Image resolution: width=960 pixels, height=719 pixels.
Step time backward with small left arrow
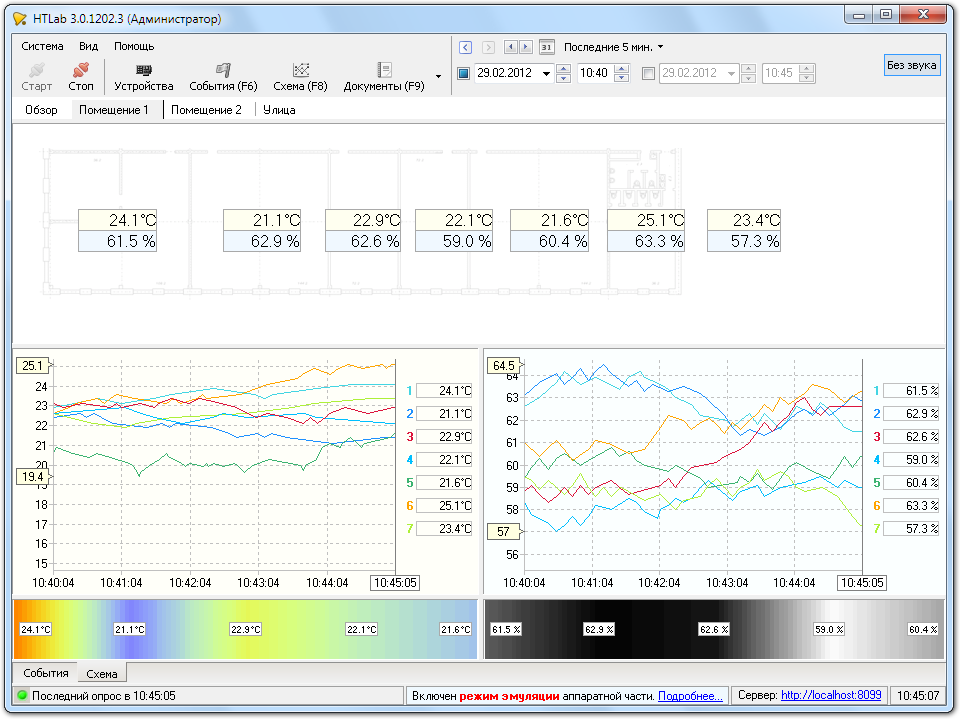(511, 47)
